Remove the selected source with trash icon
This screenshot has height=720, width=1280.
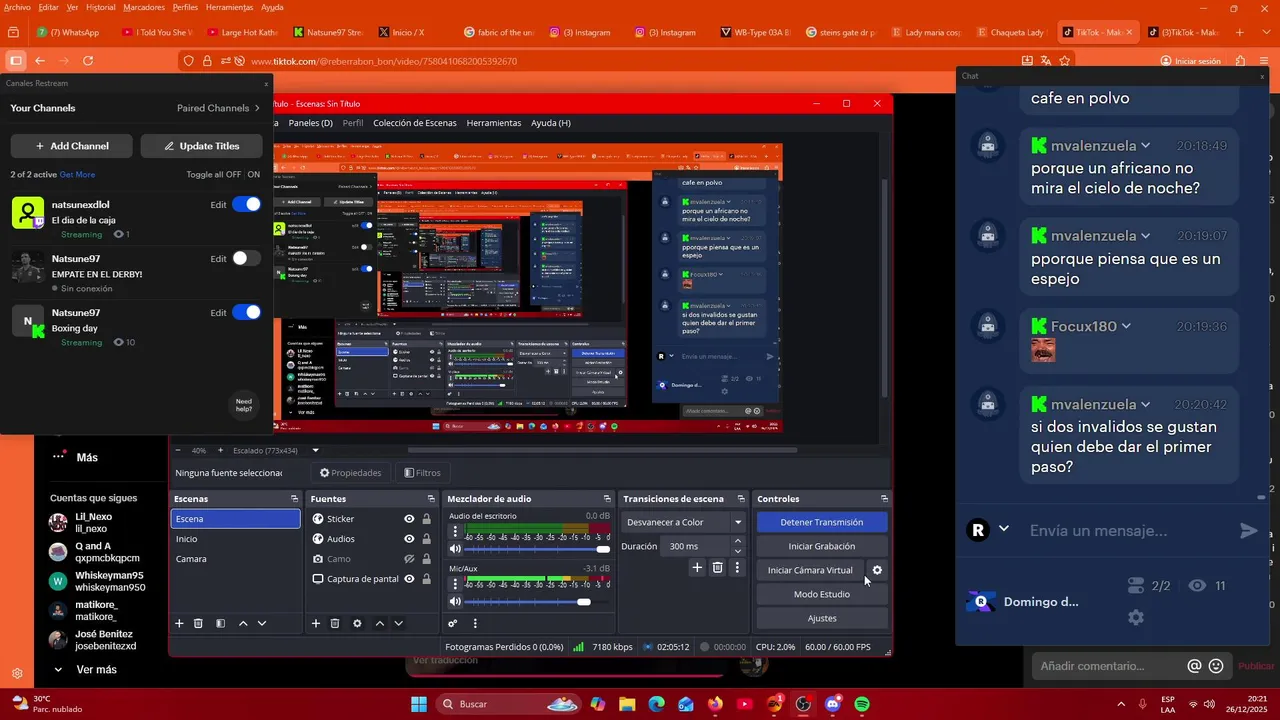(335, 623)
